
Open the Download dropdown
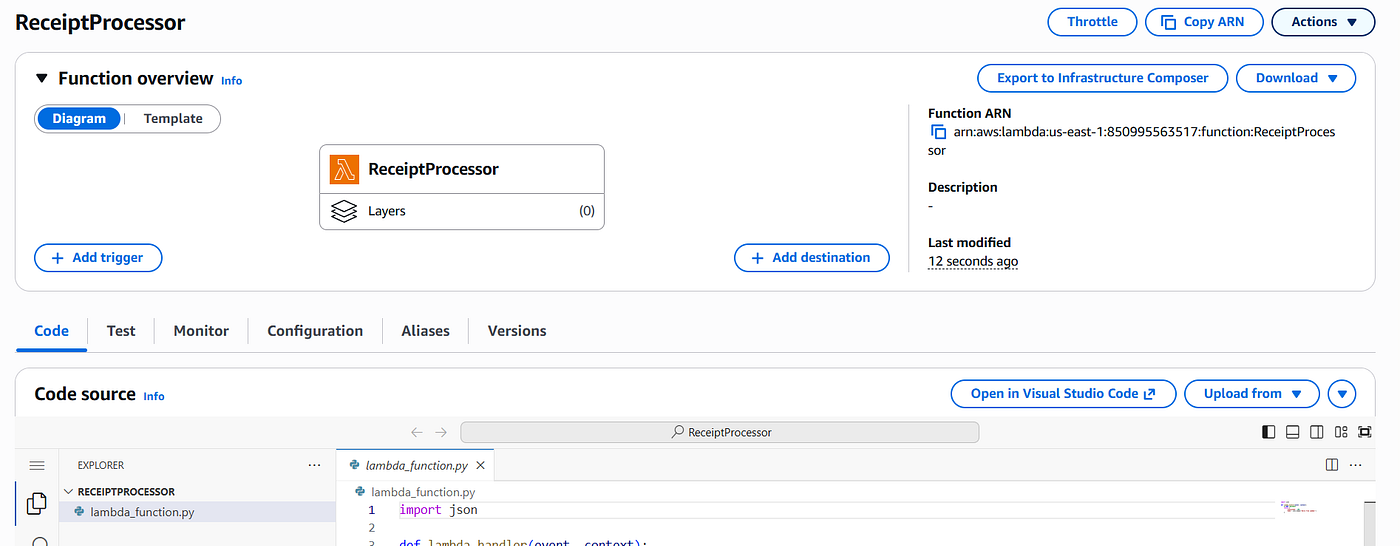click(x=1296, y=78)
